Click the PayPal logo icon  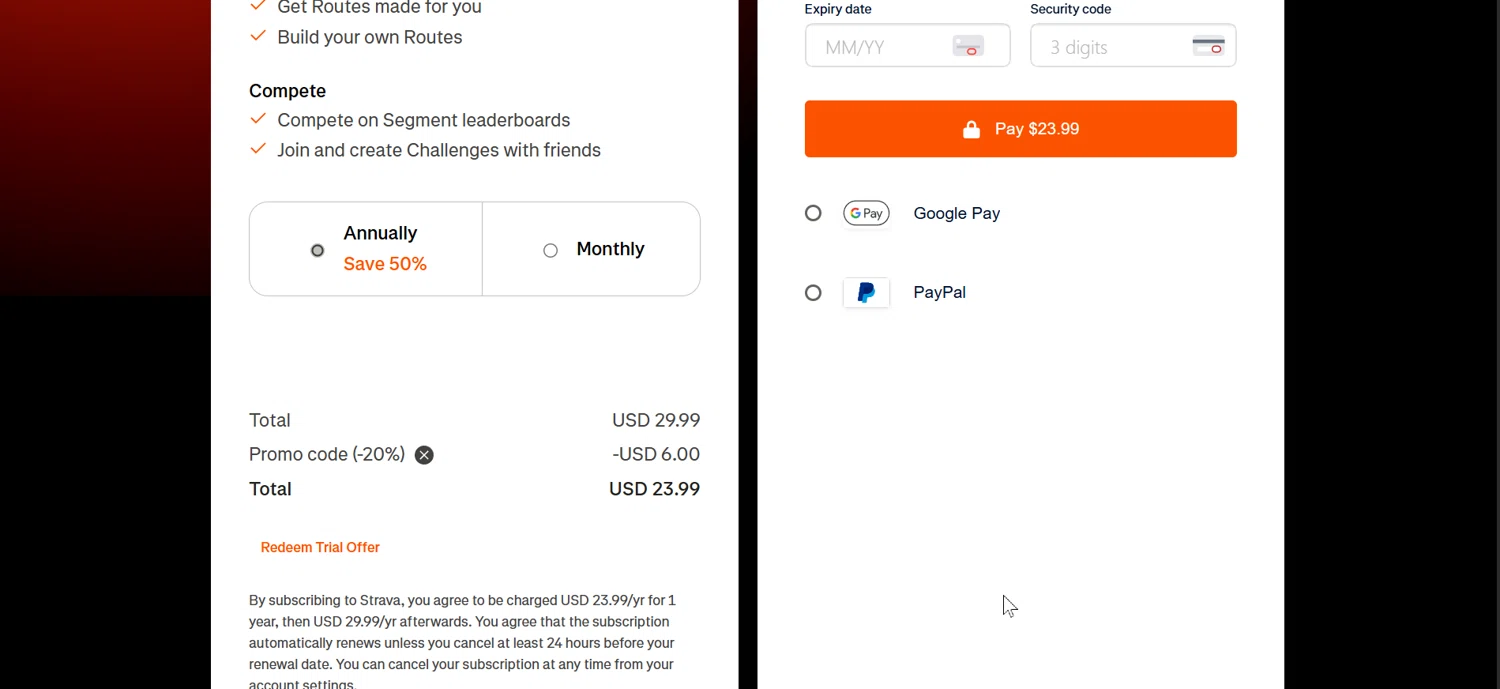click(x=866, y=293)
